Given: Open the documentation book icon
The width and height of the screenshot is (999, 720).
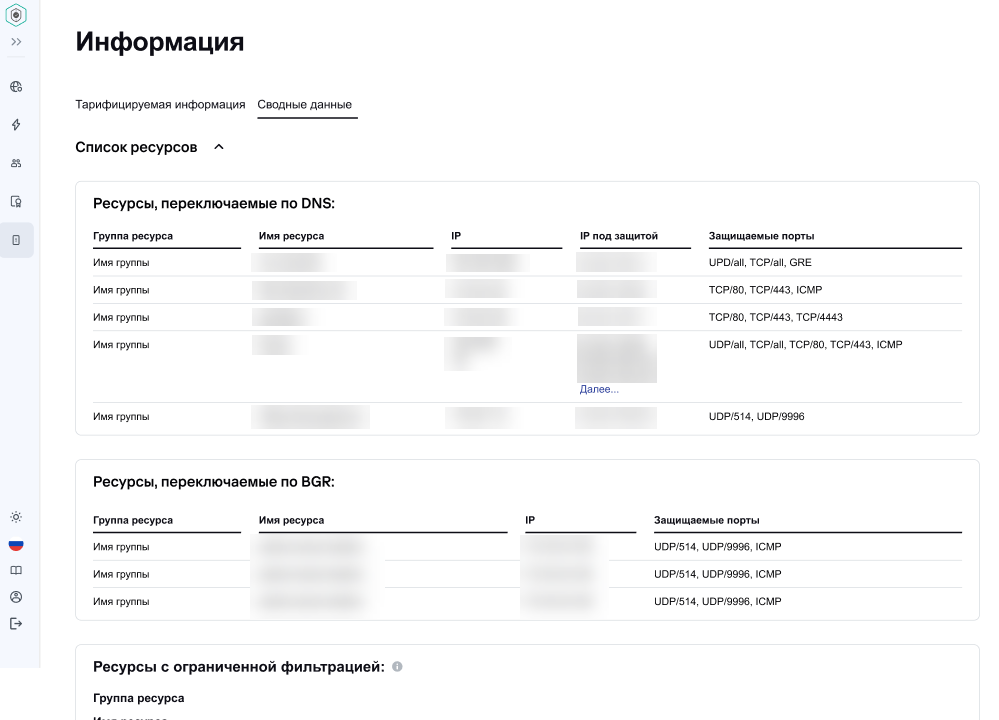Looking at the screenshot, I should (x=15, y=569).
